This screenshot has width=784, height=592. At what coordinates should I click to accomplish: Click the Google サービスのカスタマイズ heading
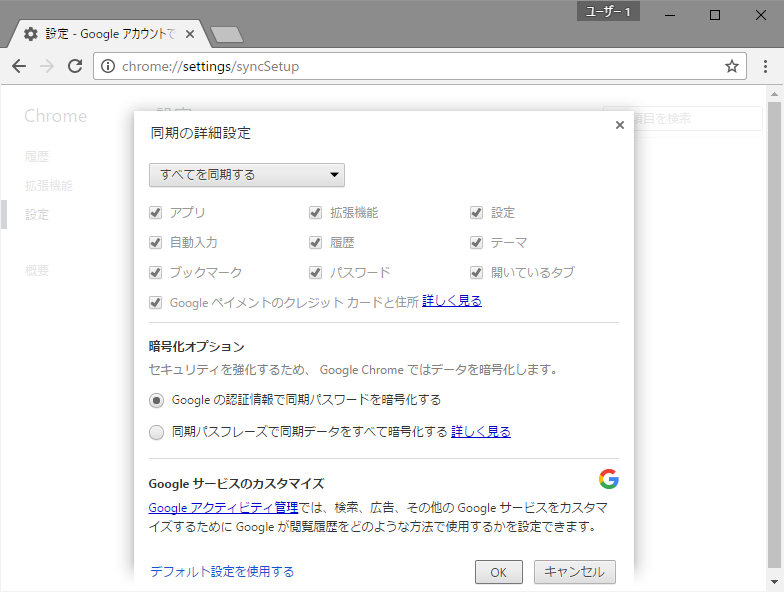pyautogui.click(x=236, y=484)
